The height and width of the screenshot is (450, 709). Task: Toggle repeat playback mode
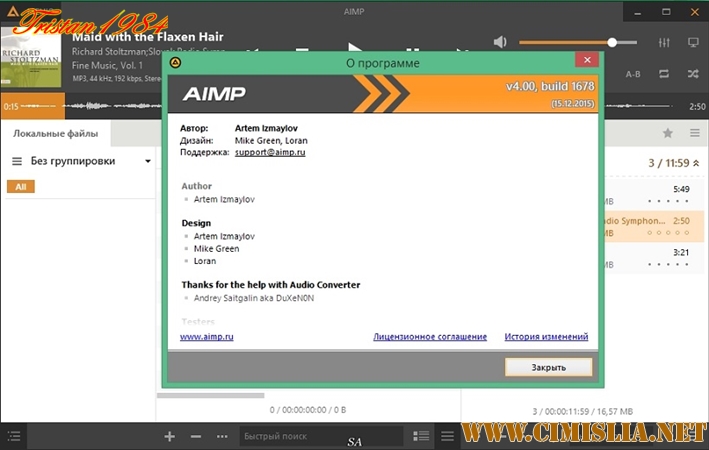pyautogui.click(x=664, y=74)
